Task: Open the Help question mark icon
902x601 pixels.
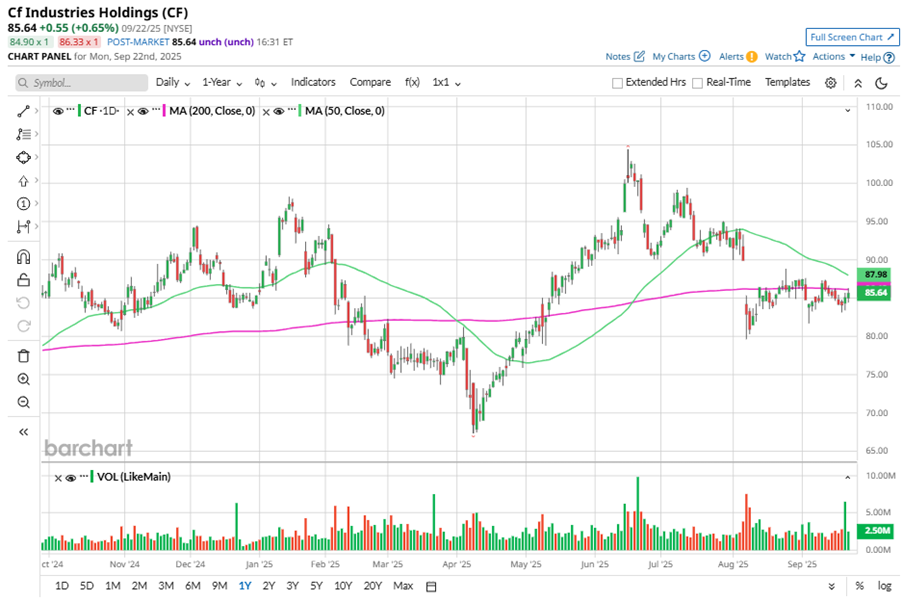Action: (889, 58)
